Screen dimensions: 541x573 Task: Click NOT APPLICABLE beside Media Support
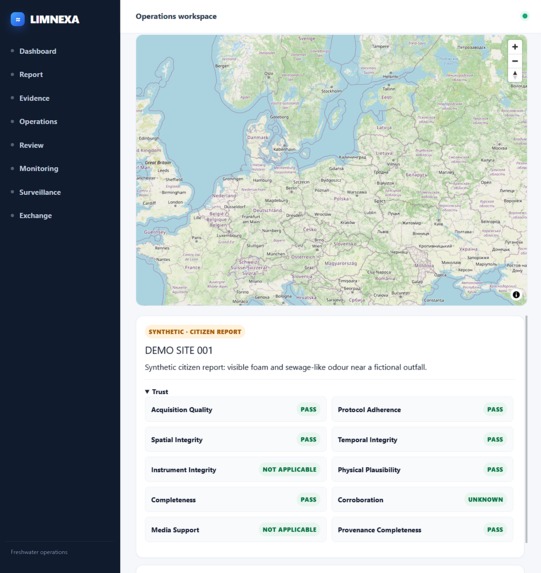click(x=290, y=530)
